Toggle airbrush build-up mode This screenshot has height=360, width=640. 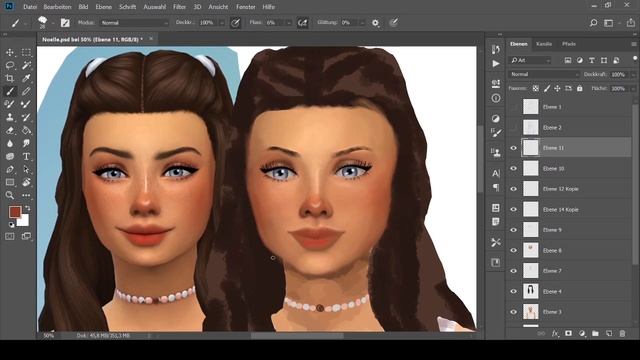click(302, 23)
